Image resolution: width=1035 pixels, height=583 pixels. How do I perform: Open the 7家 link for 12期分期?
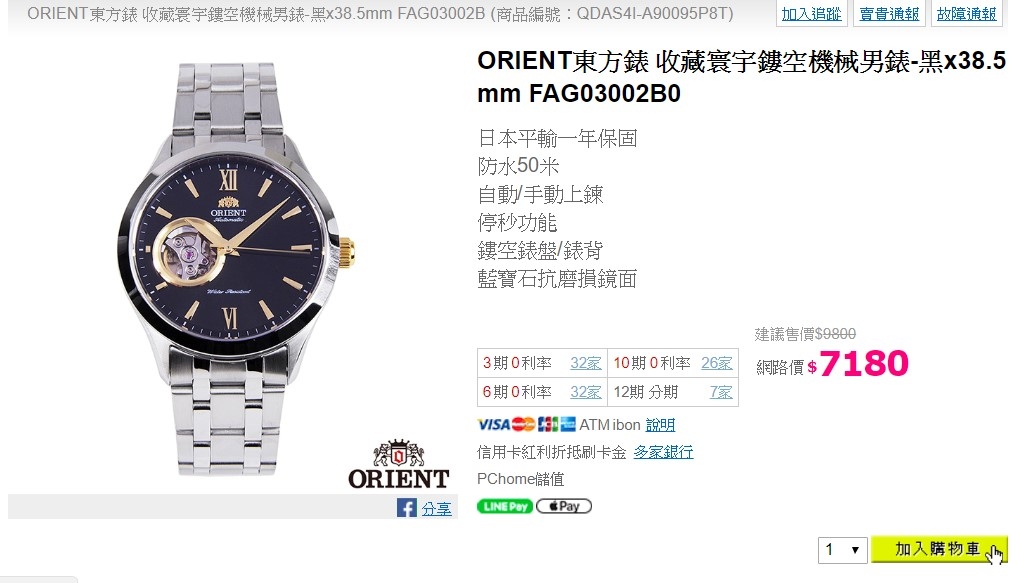click(x=721, y=392)
